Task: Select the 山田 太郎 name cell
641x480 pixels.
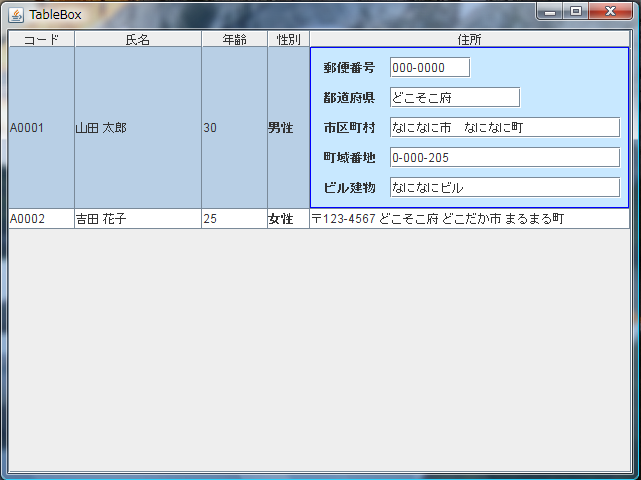Action: coord(138,128)
